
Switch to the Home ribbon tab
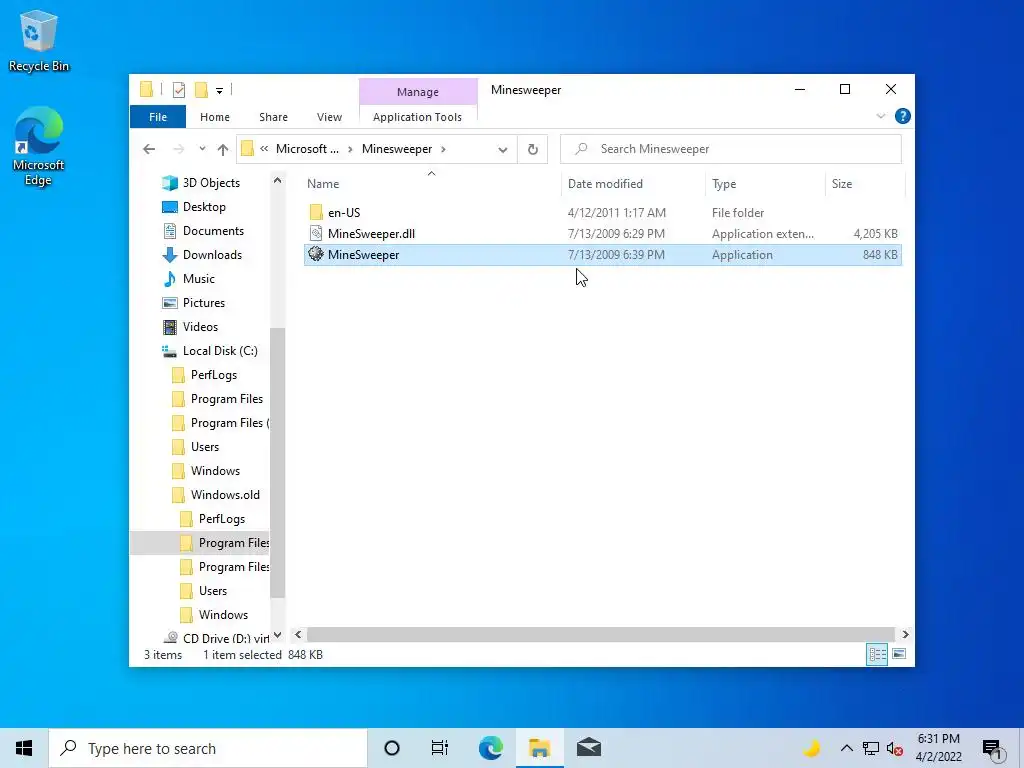coord(215,117)
